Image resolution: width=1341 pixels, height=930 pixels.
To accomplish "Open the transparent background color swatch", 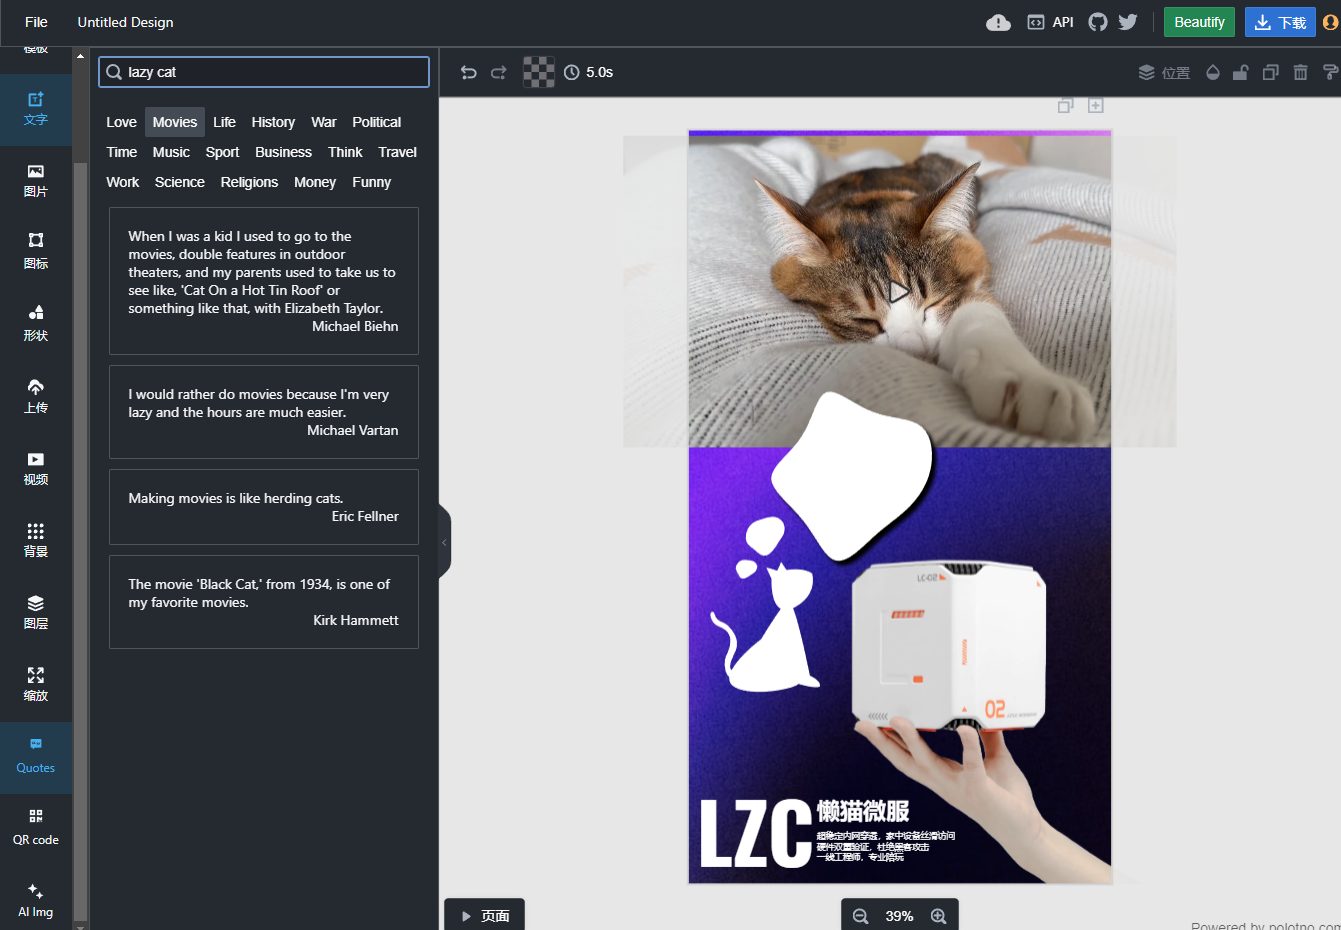I will click(539, 72).
